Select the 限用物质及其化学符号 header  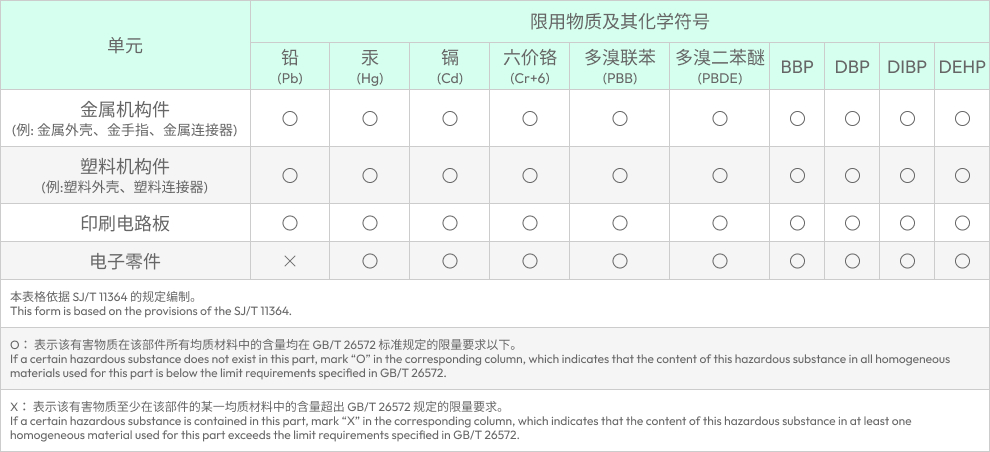tap(619, 22)
